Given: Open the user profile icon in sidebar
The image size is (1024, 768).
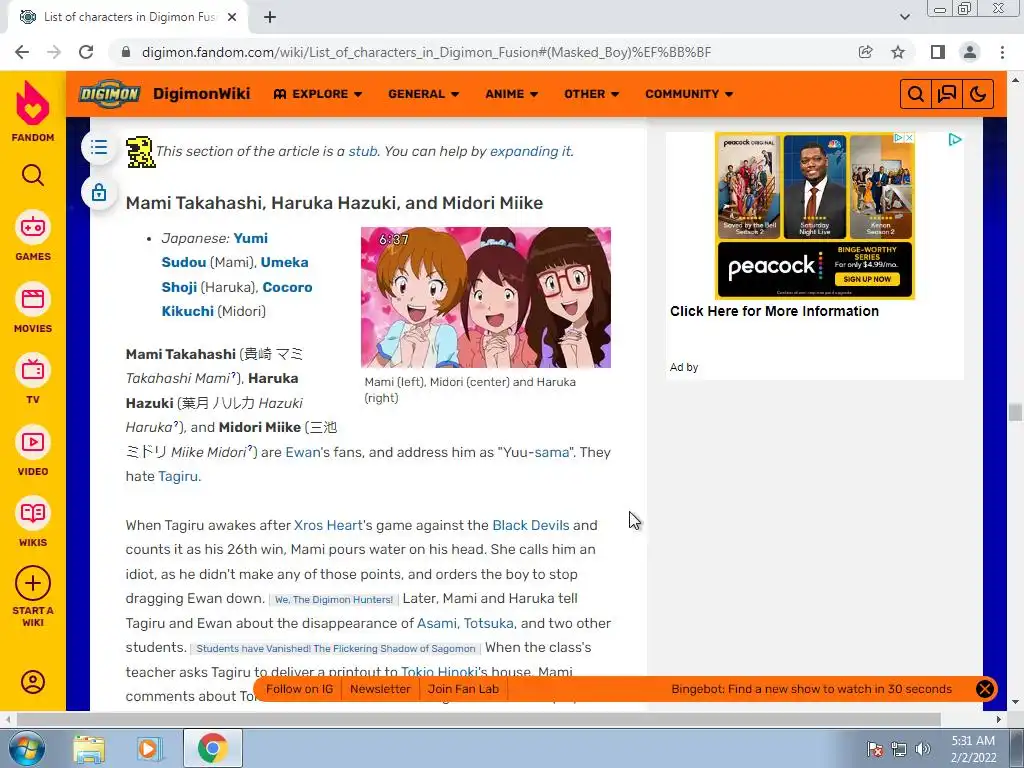Looking at the screenshot, I should click(x=33, y=682).
